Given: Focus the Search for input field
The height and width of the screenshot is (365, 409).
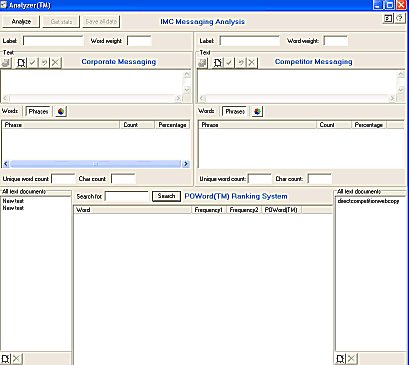Looking at the screenshot, I should tap(127, 196).
